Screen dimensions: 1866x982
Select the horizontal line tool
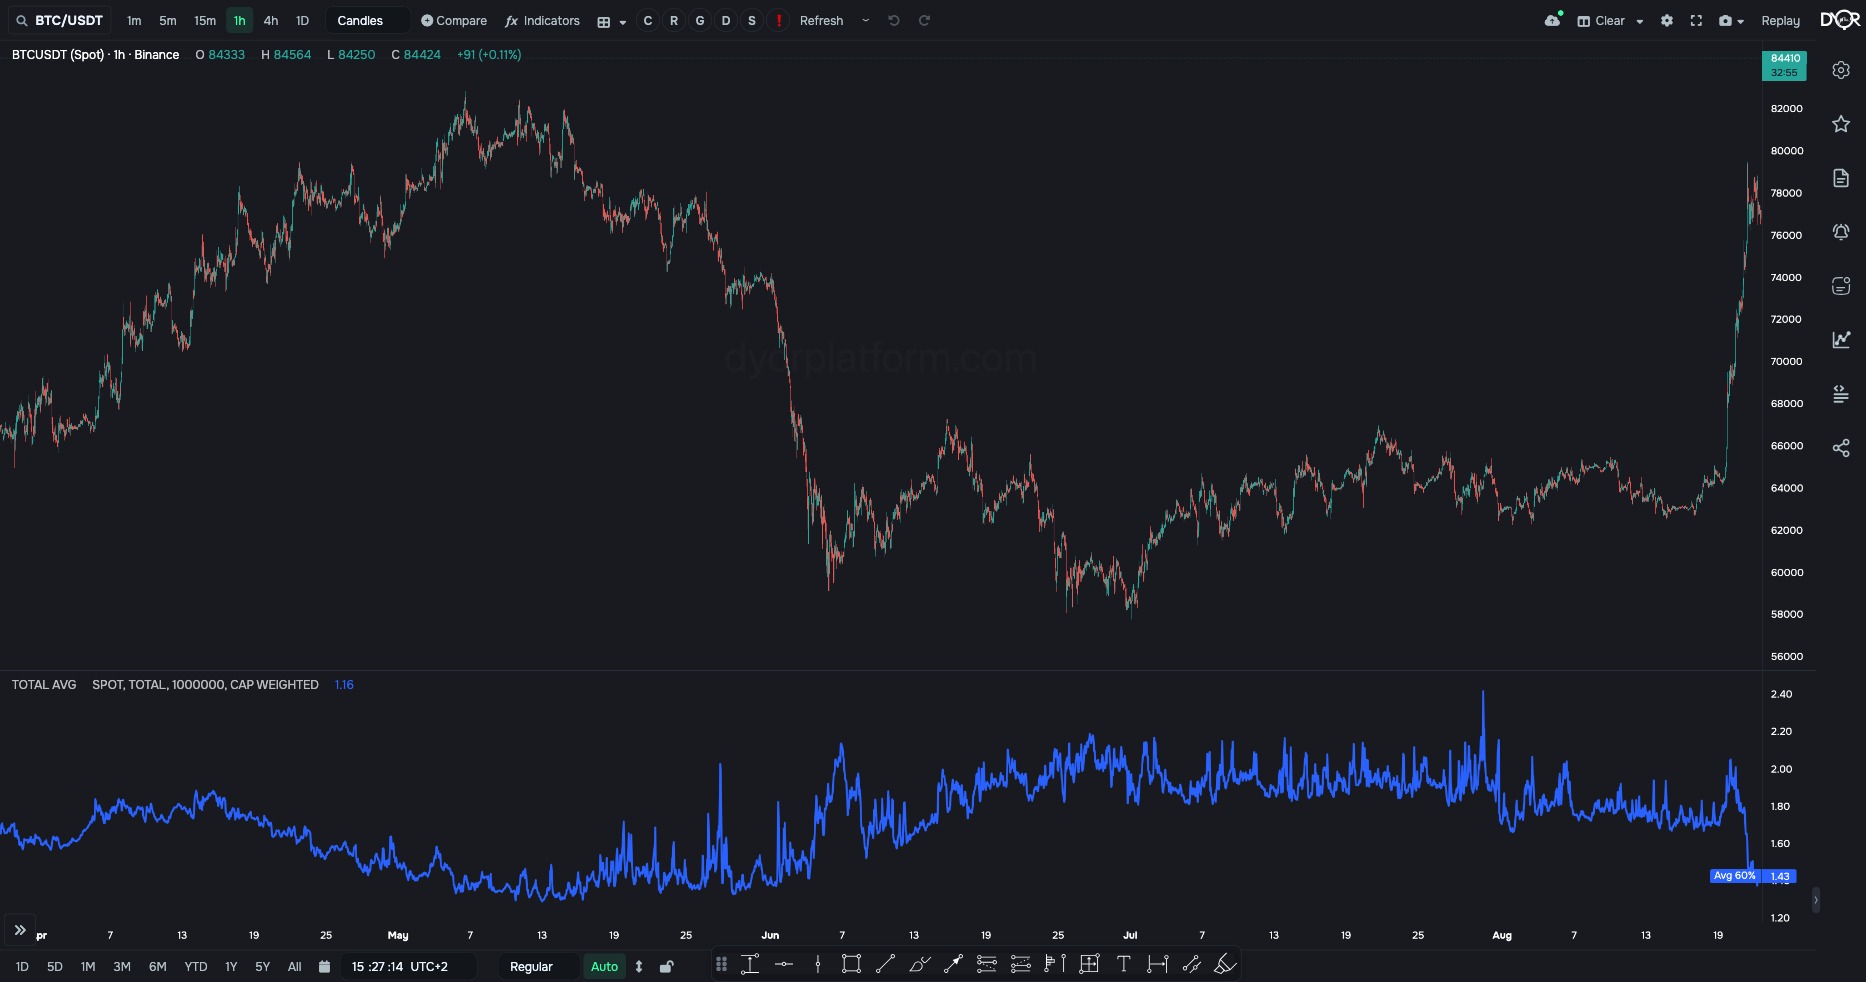pyautogui.click(x=784, y=964)
